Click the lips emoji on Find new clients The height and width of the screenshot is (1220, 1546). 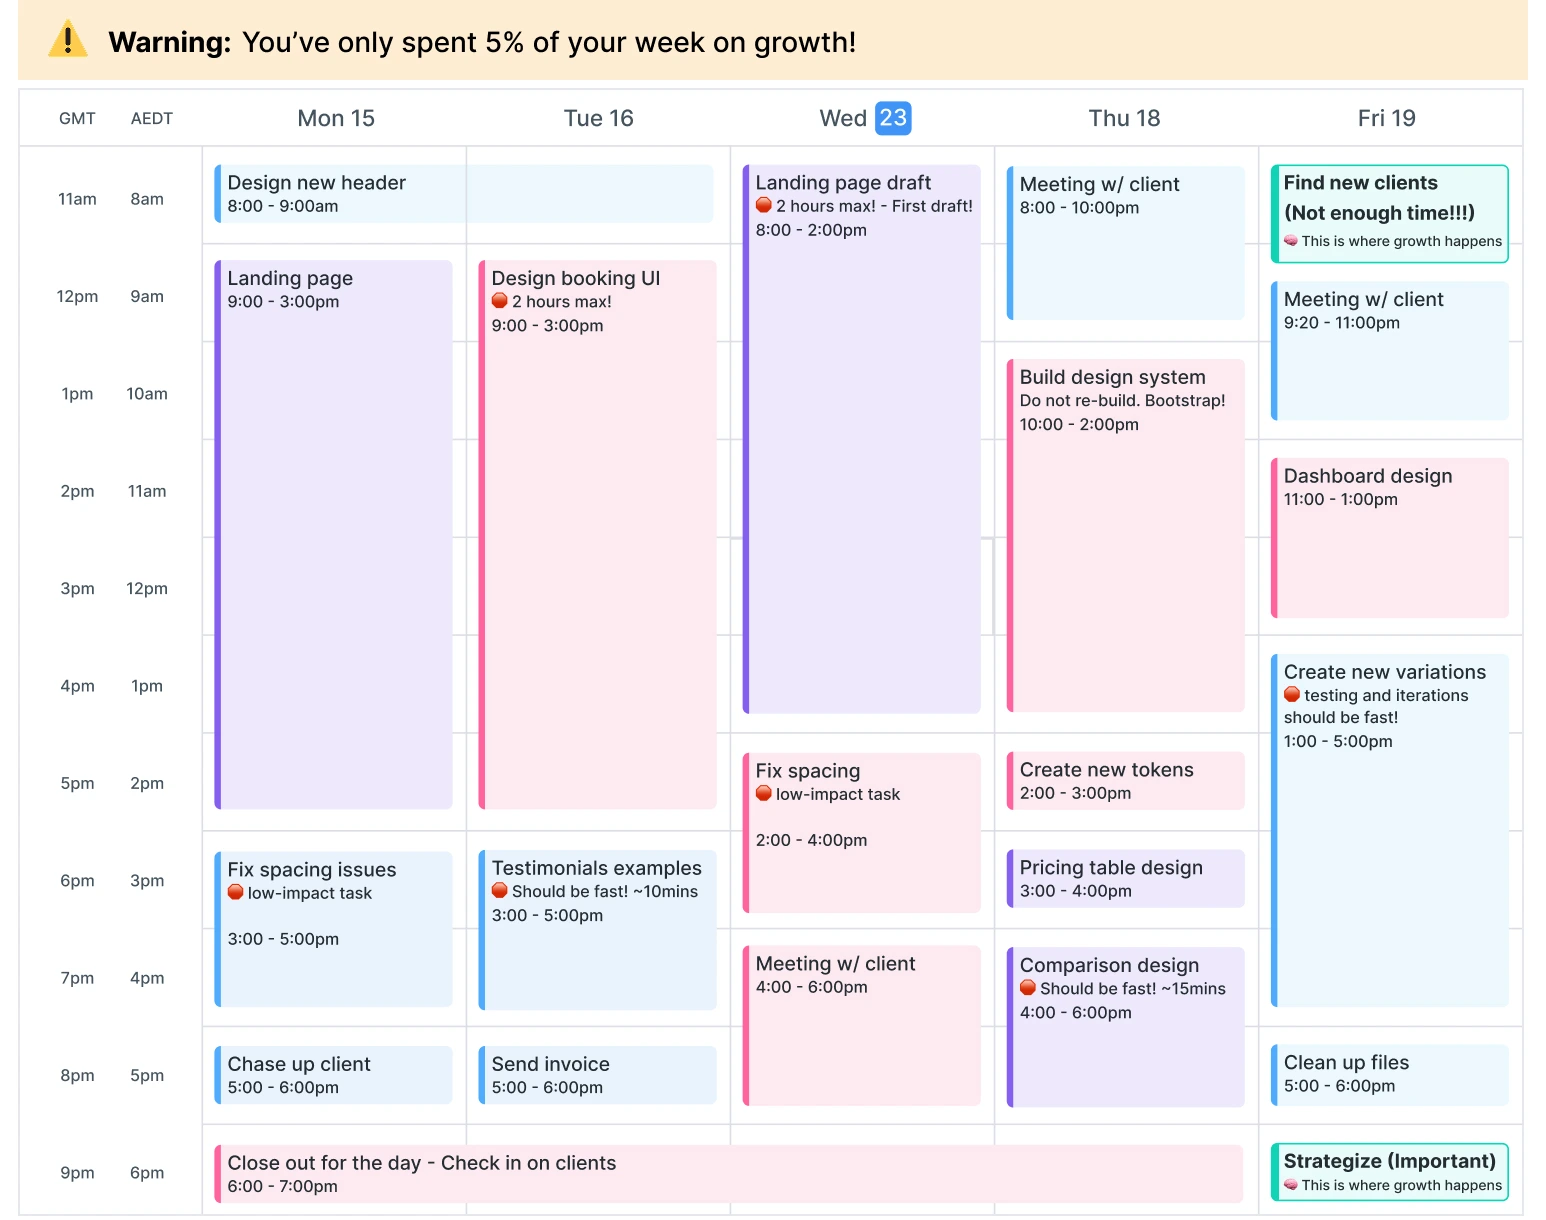[1291, 241]
